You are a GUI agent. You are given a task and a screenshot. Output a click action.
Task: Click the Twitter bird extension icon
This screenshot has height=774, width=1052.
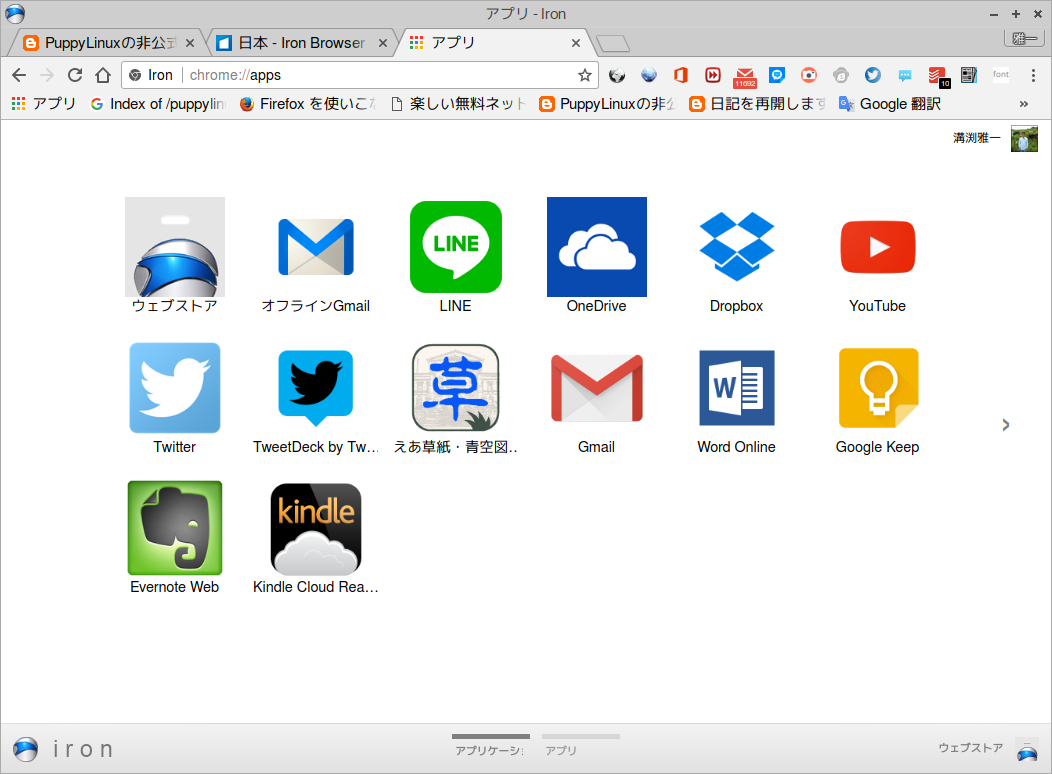pyautogui.click(x=872, y=75)
